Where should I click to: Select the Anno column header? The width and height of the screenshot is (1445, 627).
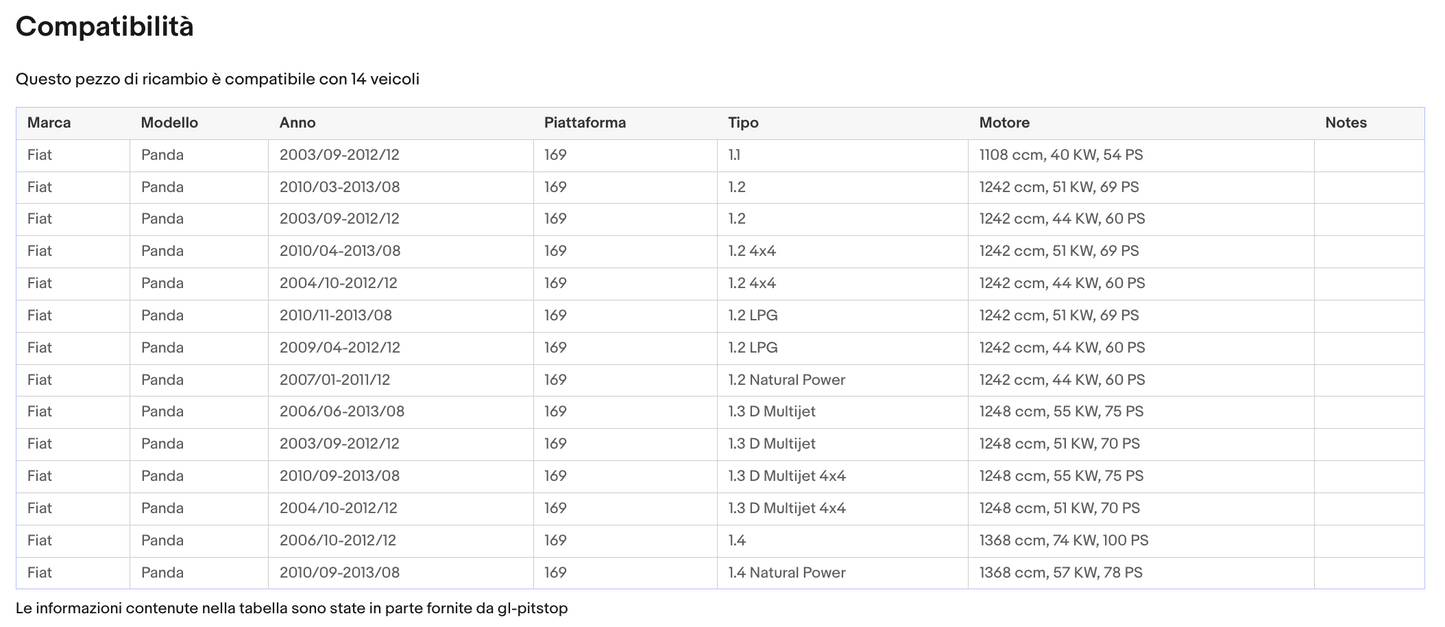(x=297, y=123)
